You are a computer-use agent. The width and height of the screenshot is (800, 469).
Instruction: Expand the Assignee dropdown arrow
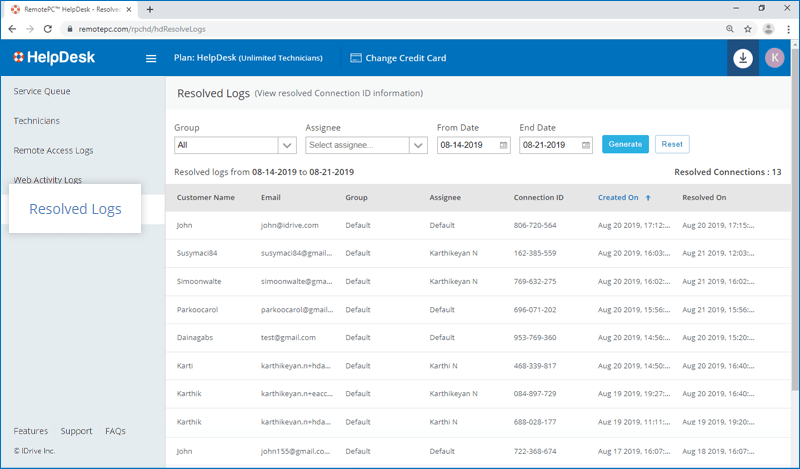(418, 145)
